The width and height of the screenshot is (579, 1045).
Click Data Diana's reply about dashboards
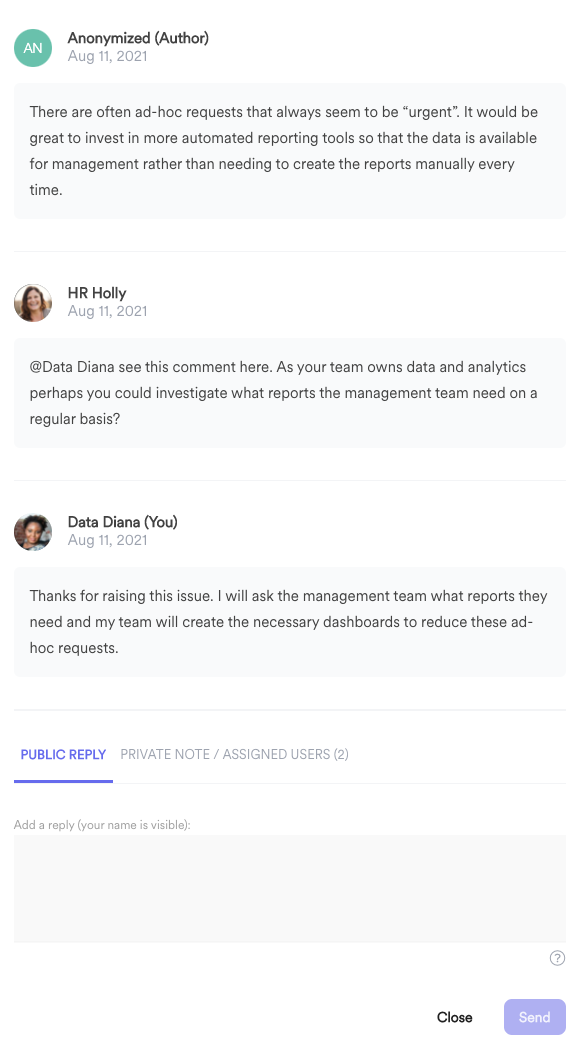(x=290, y=622)
